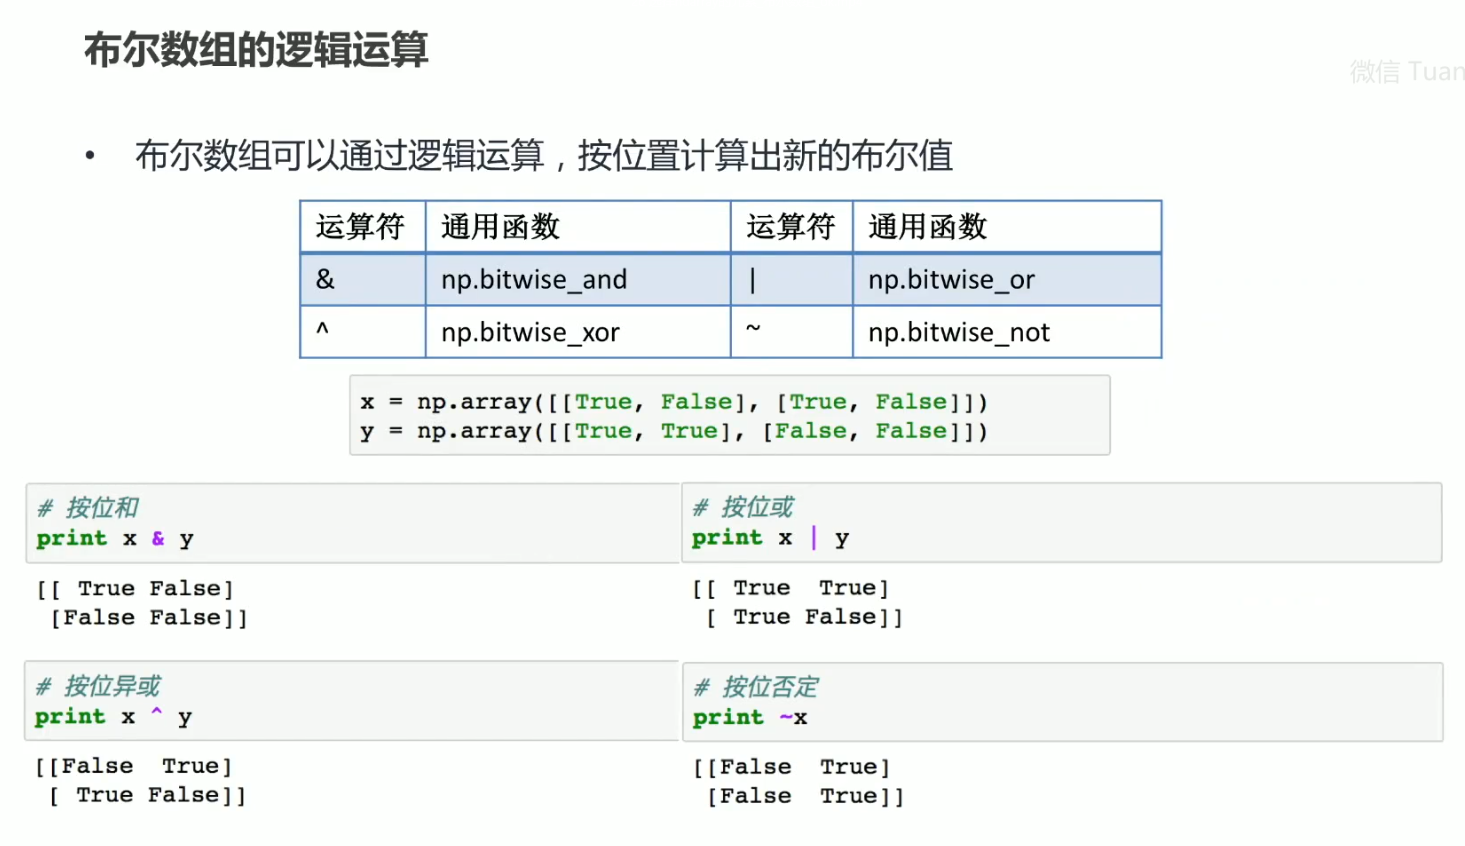Click output row [ True False]] under ^ result
The height and width of the screenshot is (846, 1465).
click(148, 795)
